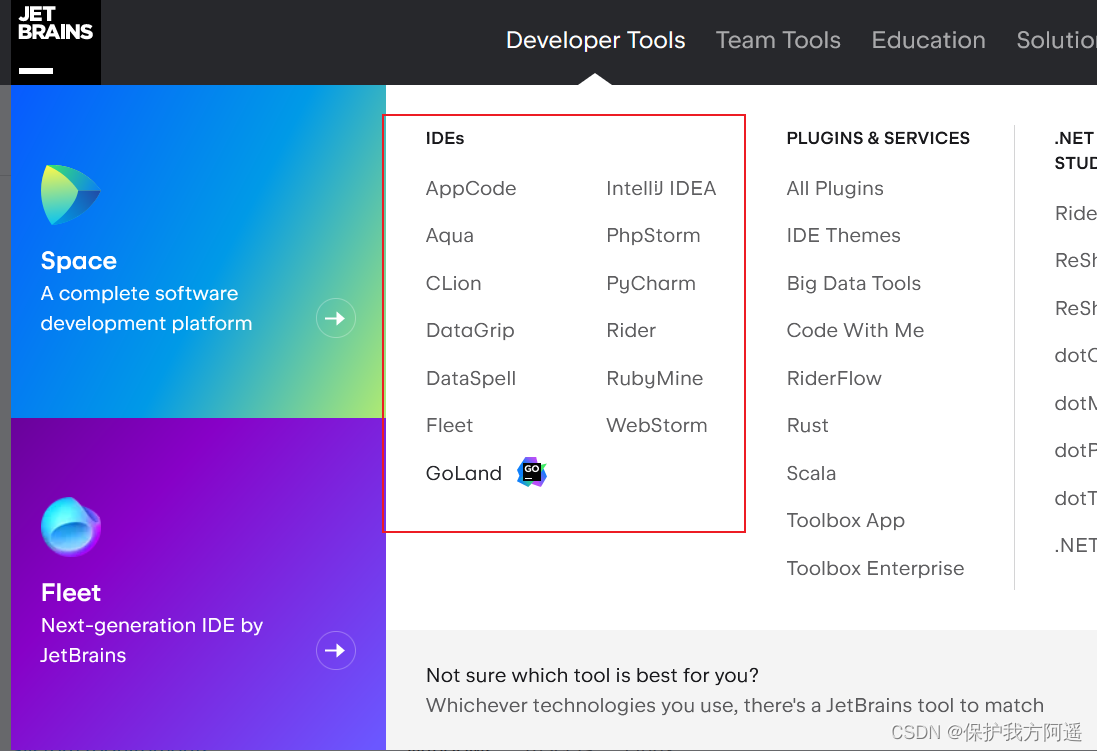Click 'A complete software development platform' text
Image resolution: width=1097 pixels, height=751 pixels.
coord(146,308)
